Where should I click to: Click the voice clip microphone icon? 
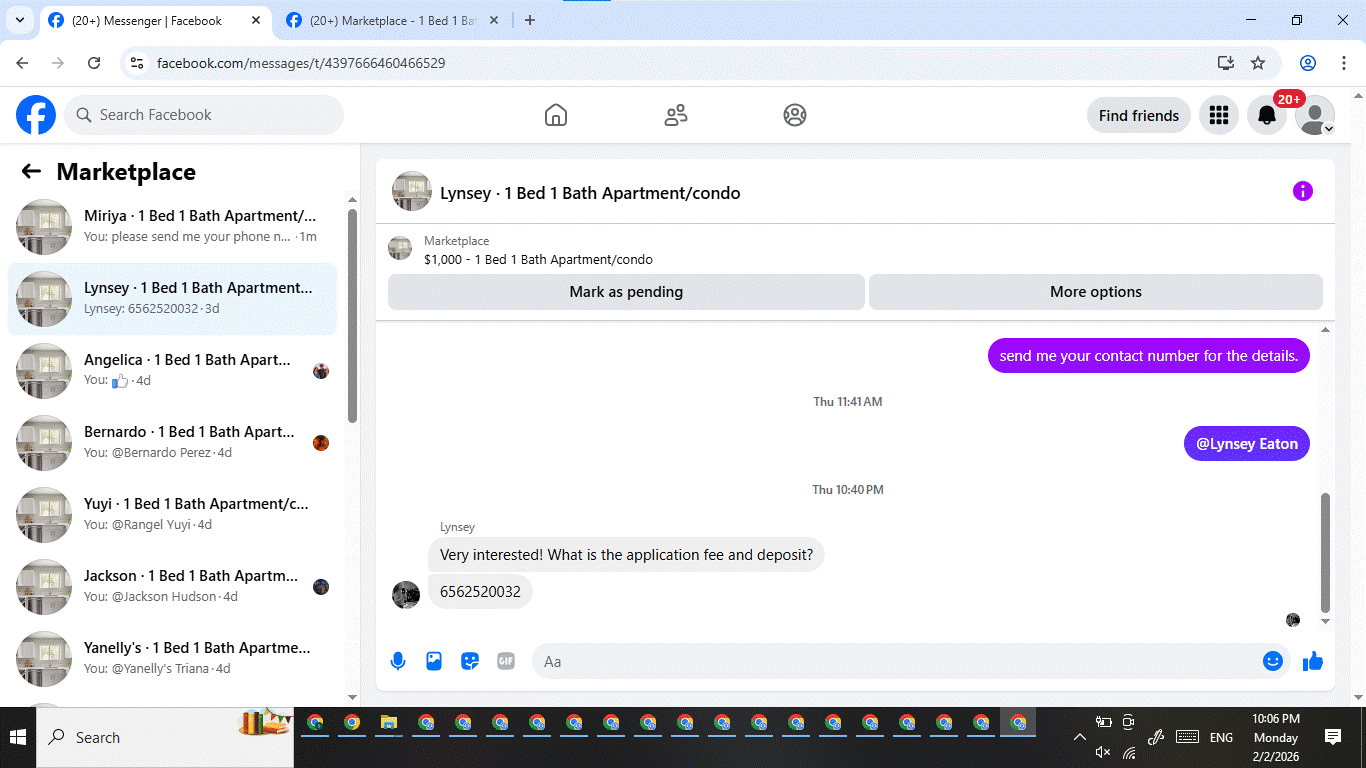[x=398, y=661]
